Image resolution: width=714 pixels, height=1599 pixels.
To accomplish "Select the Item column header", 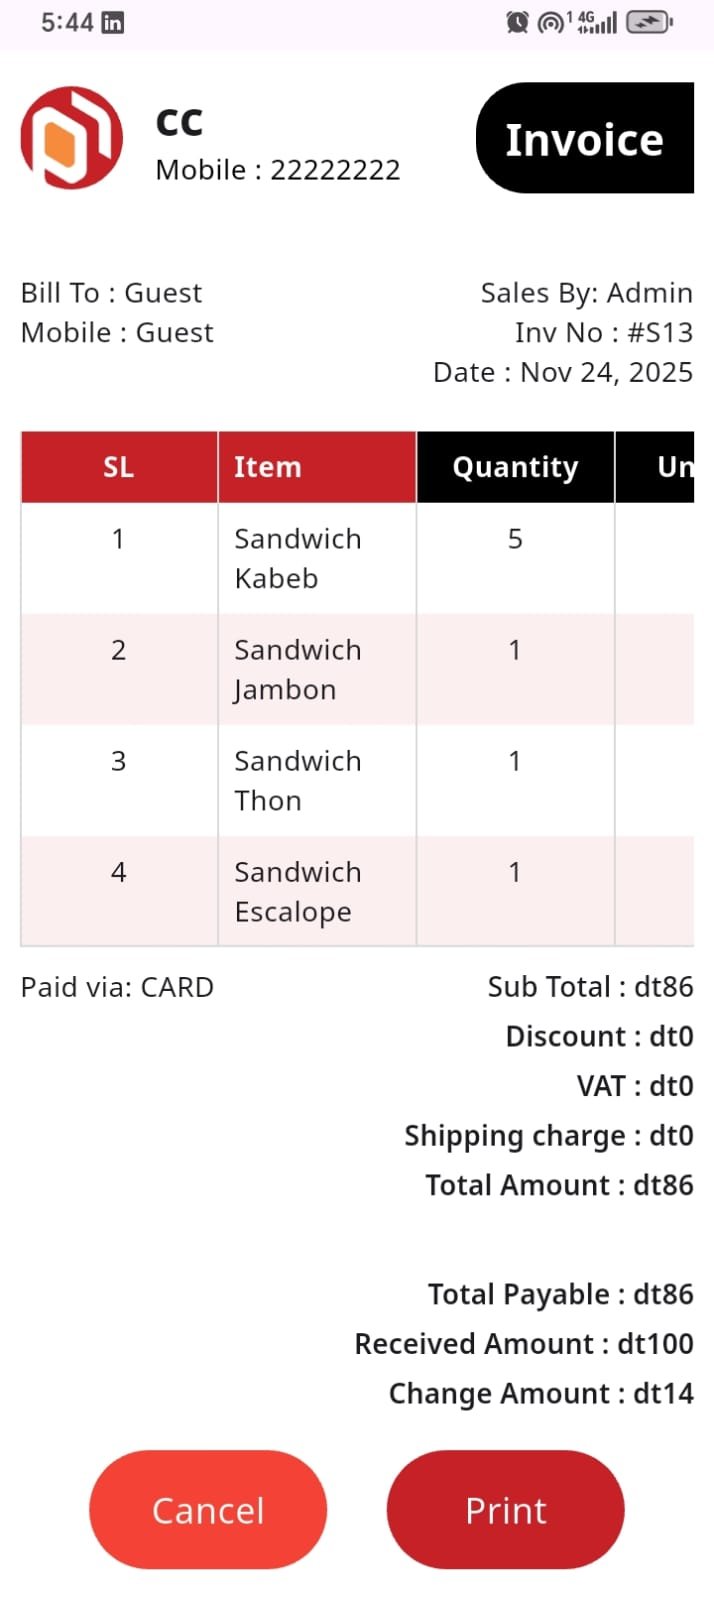I will [316, 467].
